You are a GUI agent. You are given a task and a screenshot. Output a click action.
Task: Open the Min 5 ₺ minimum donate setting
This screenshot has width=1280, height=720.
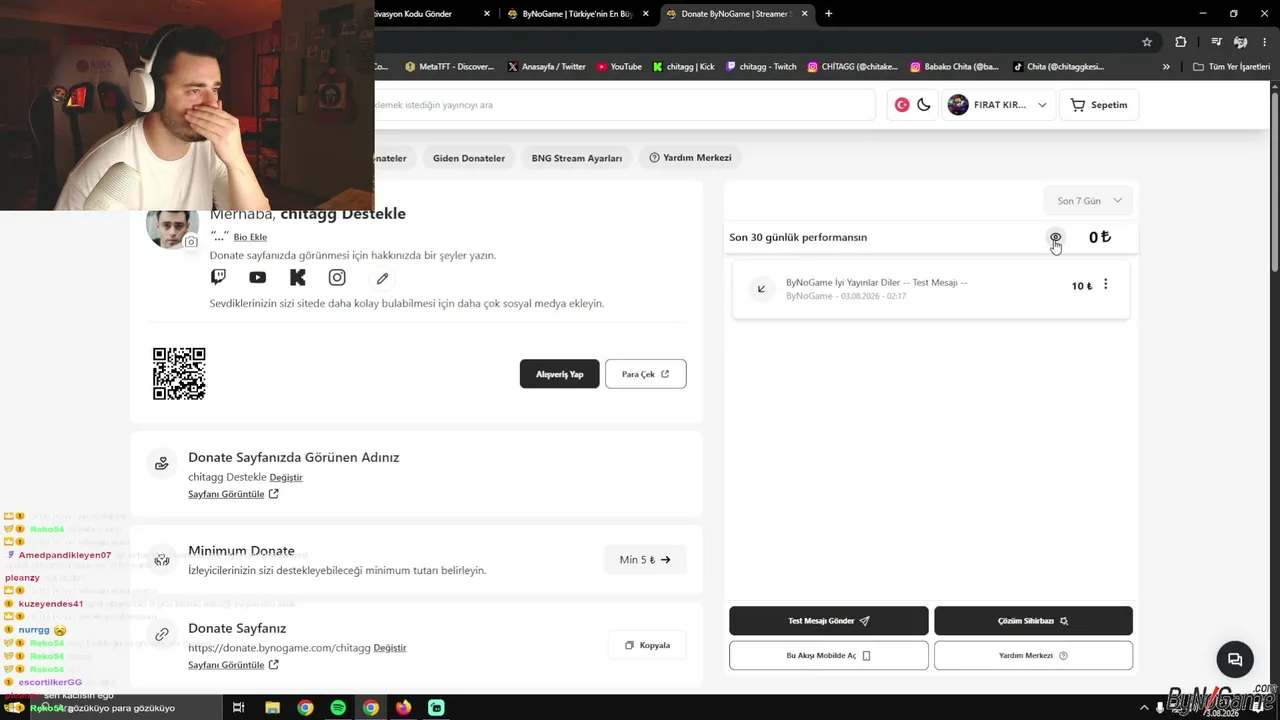645,560
